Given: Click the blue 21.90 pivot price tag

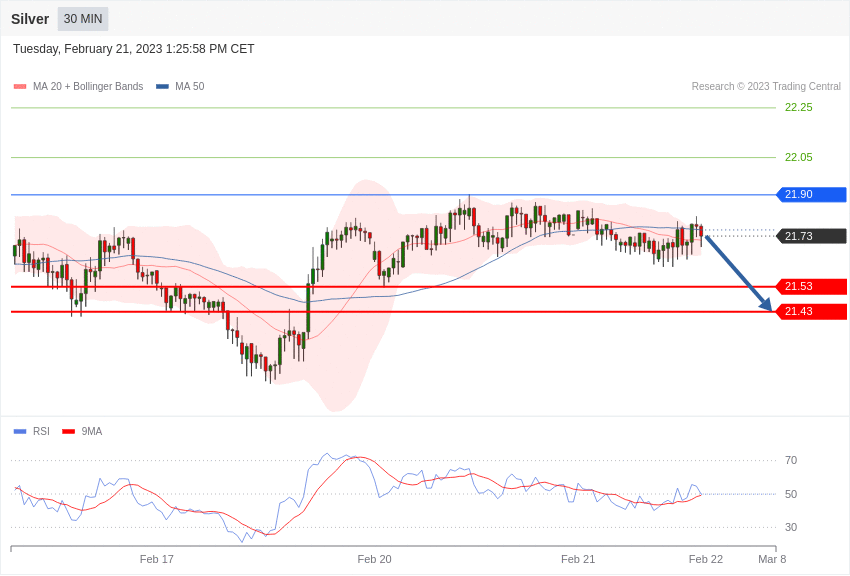Looking at the screenshot, I should [812, 194].
